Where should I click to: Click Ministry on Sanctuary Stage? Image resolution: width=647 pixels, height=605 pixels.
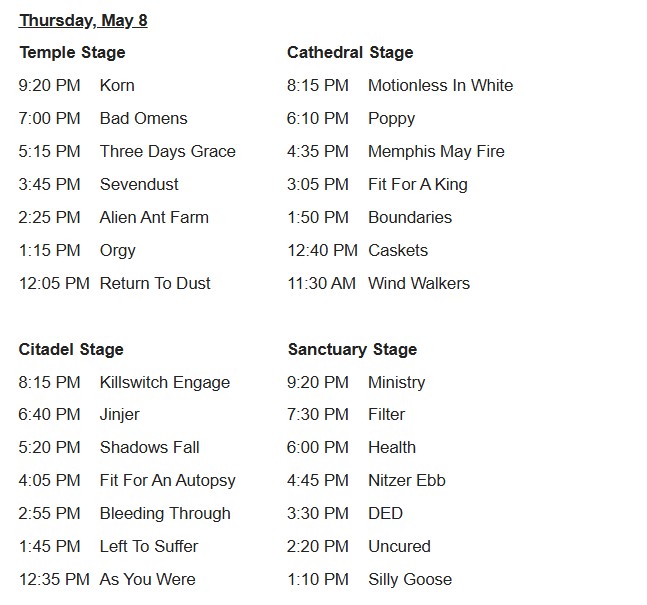[397, 382]
